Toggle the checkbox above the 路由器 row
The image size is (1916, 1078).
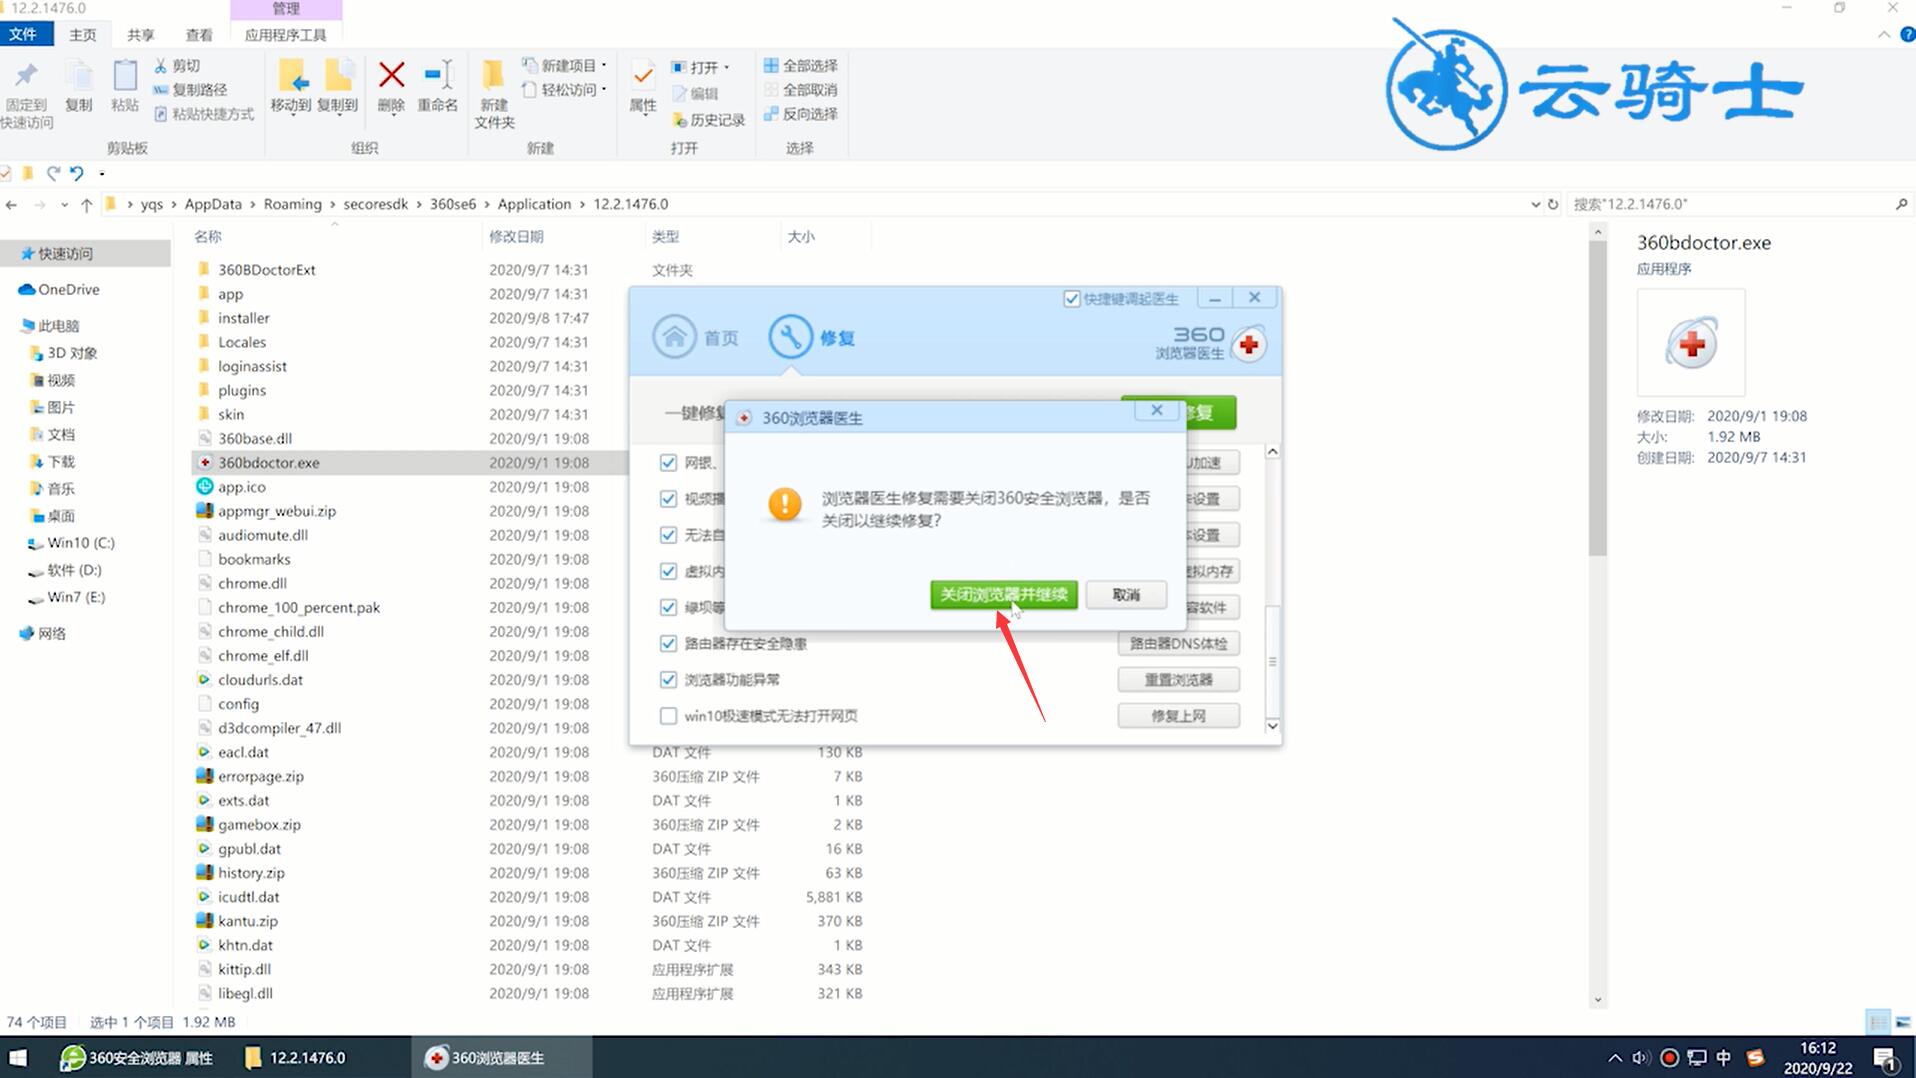[668, 608]
